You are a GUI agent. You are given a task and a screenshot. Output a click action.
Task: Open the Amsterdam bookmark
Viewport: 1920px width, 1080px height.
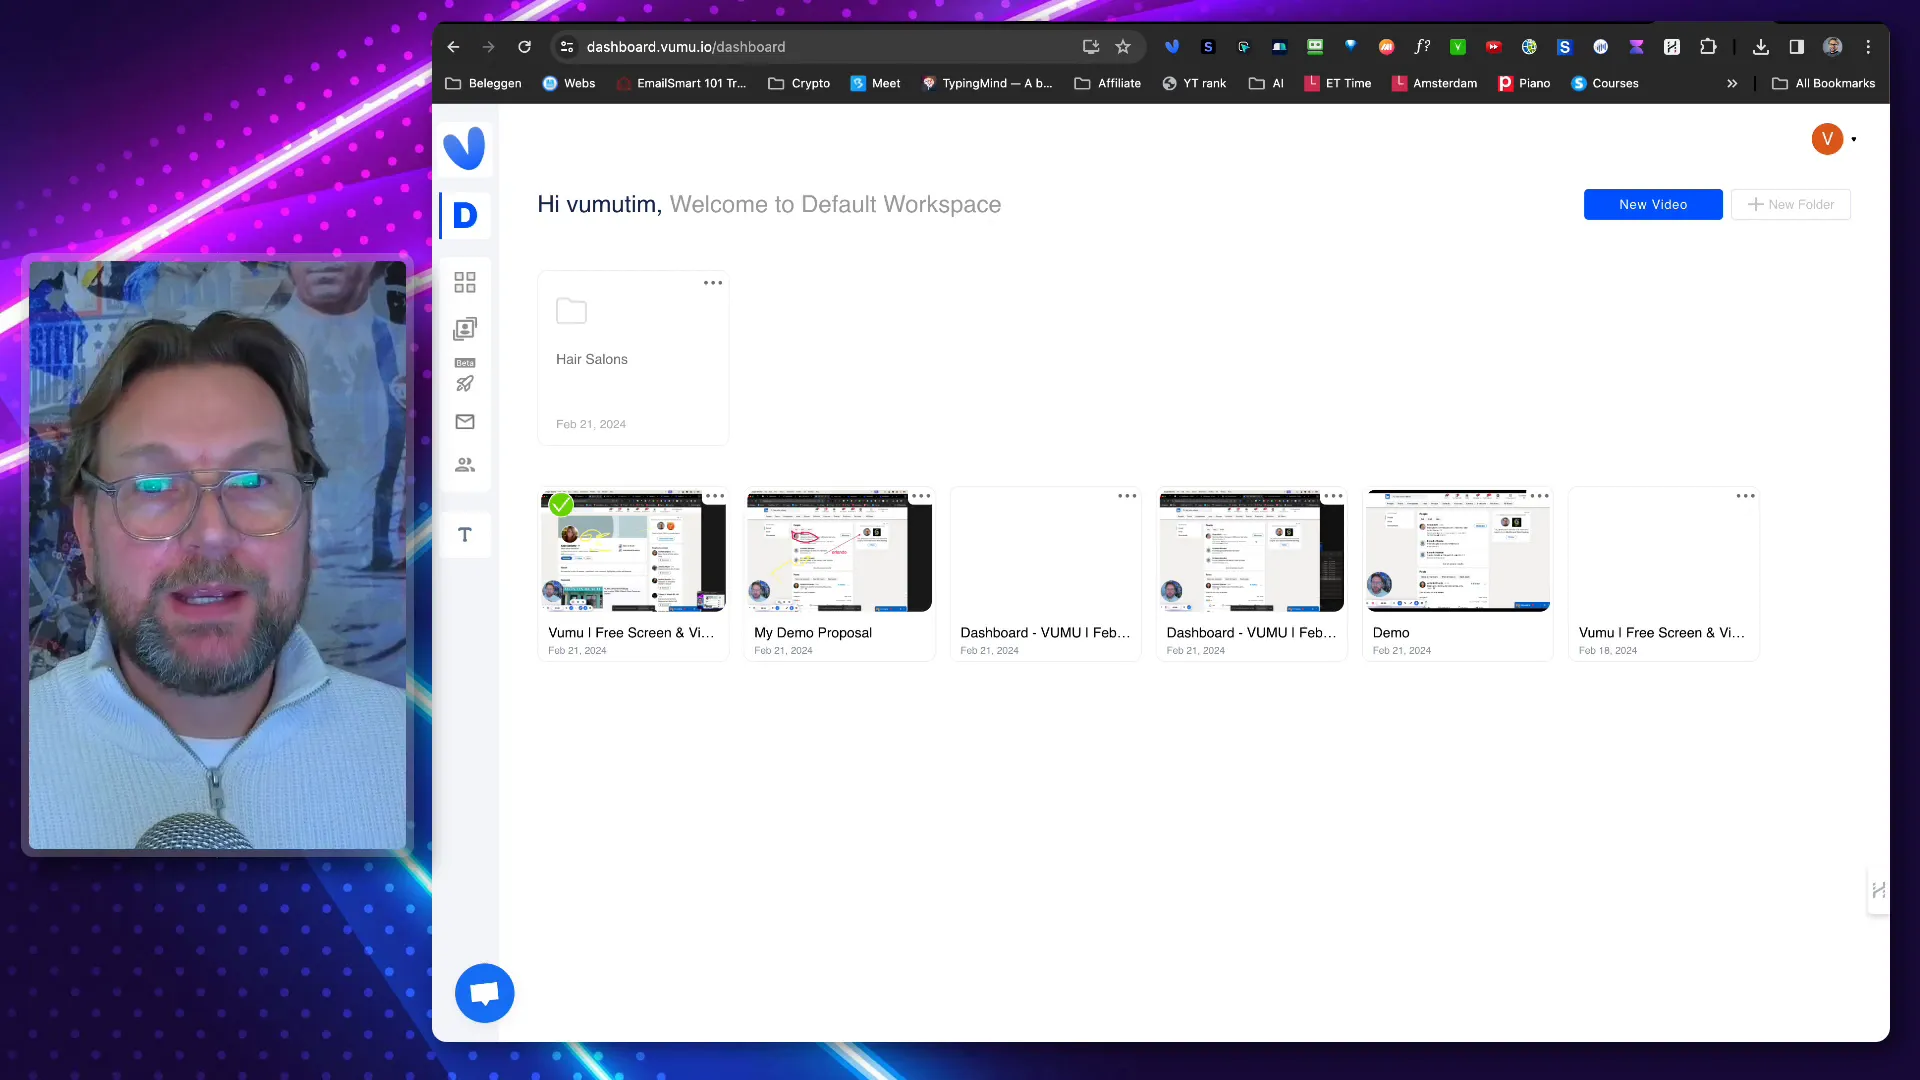(1434, 84)
